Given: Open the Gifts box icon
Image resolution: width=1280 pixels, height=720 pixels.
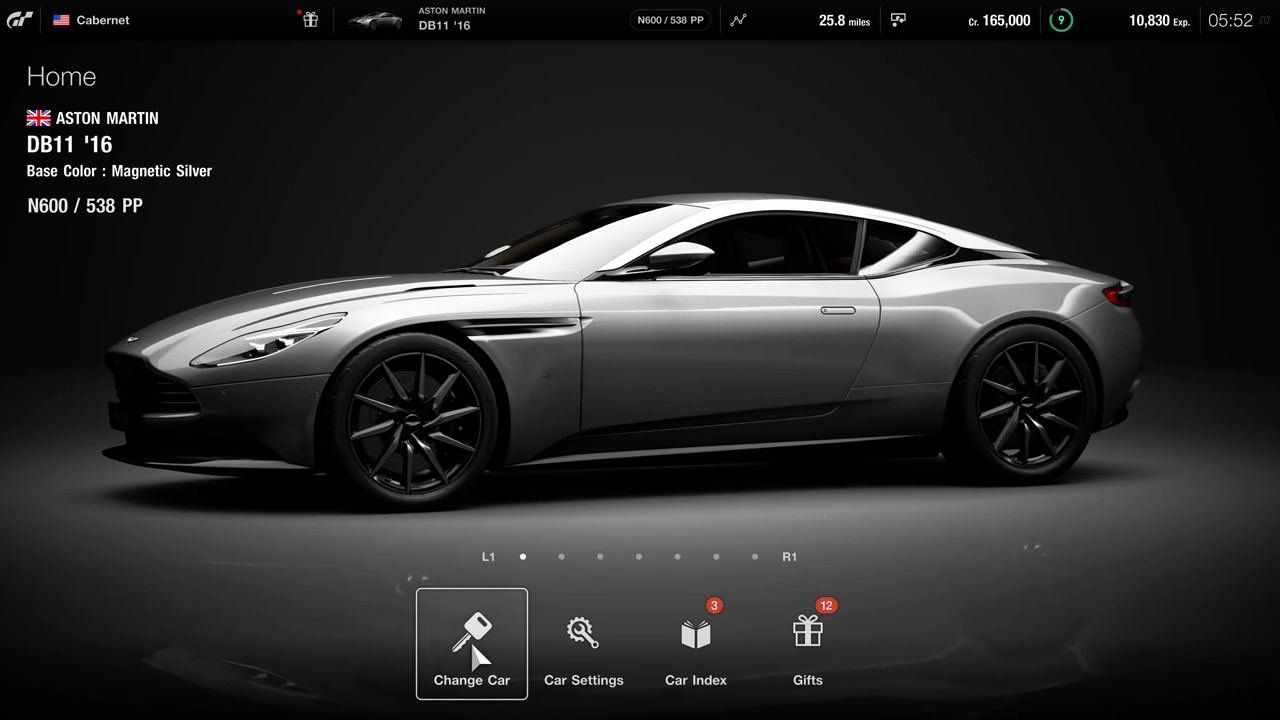Looking at the screenshot, I should 807,632.
